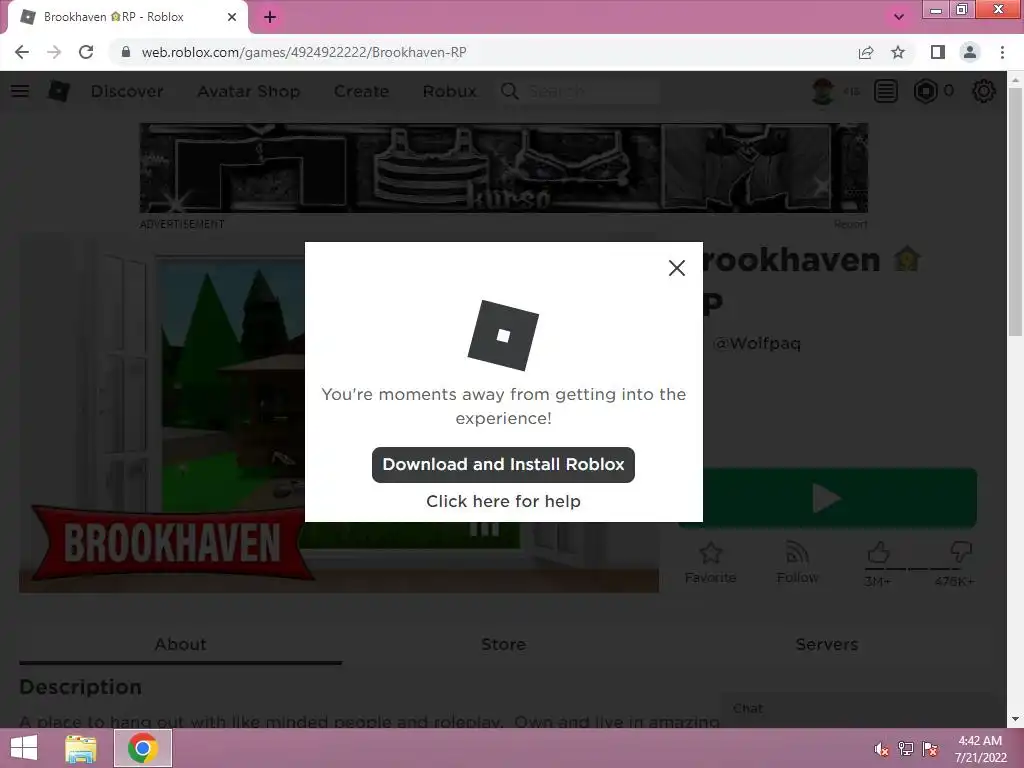Open the @Wolfpaq creator link

757,343
